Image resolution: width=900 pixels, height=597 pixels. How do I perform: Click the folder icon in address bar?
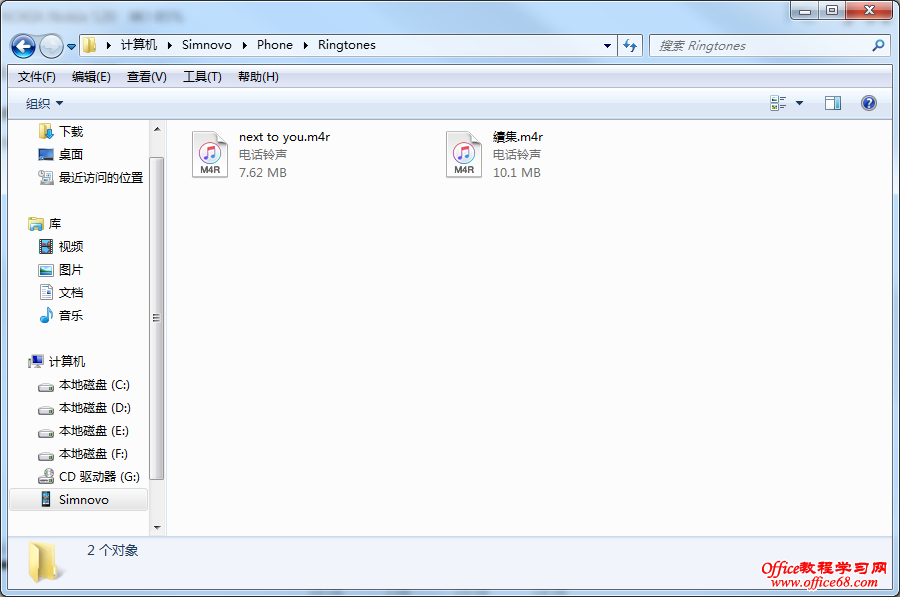click(90, 45)
